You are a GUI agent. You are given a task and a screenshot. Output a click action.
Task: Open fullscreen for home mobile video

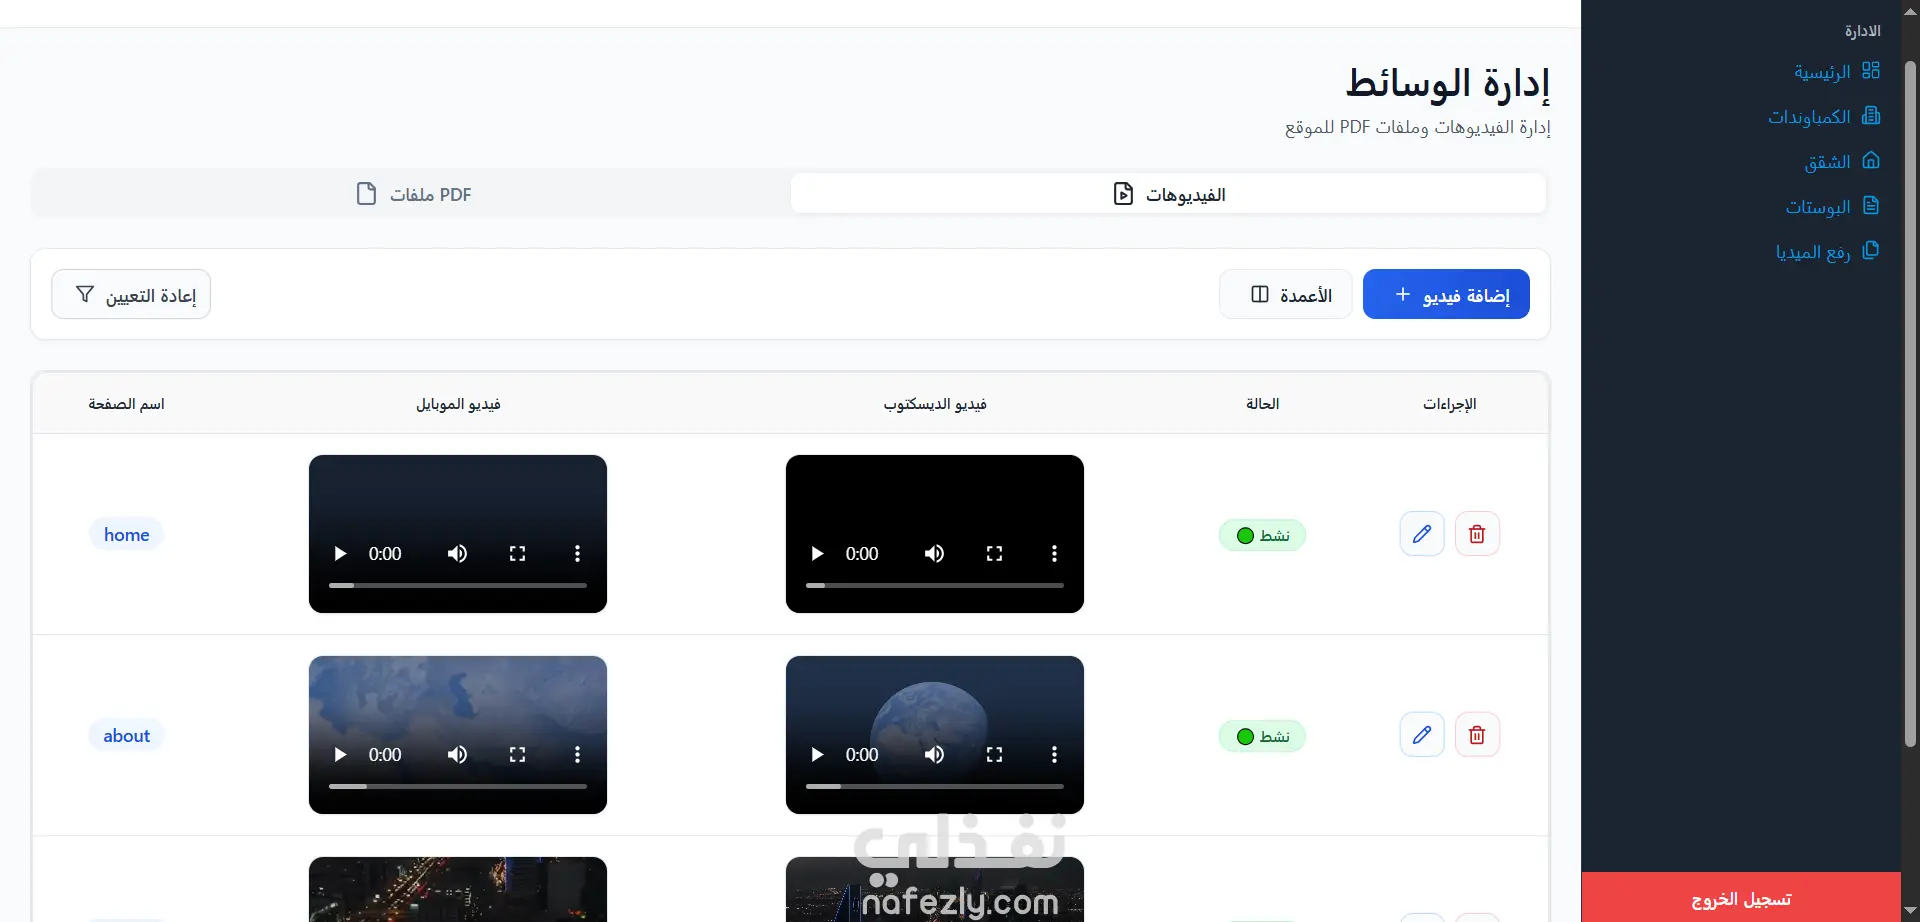517,554
